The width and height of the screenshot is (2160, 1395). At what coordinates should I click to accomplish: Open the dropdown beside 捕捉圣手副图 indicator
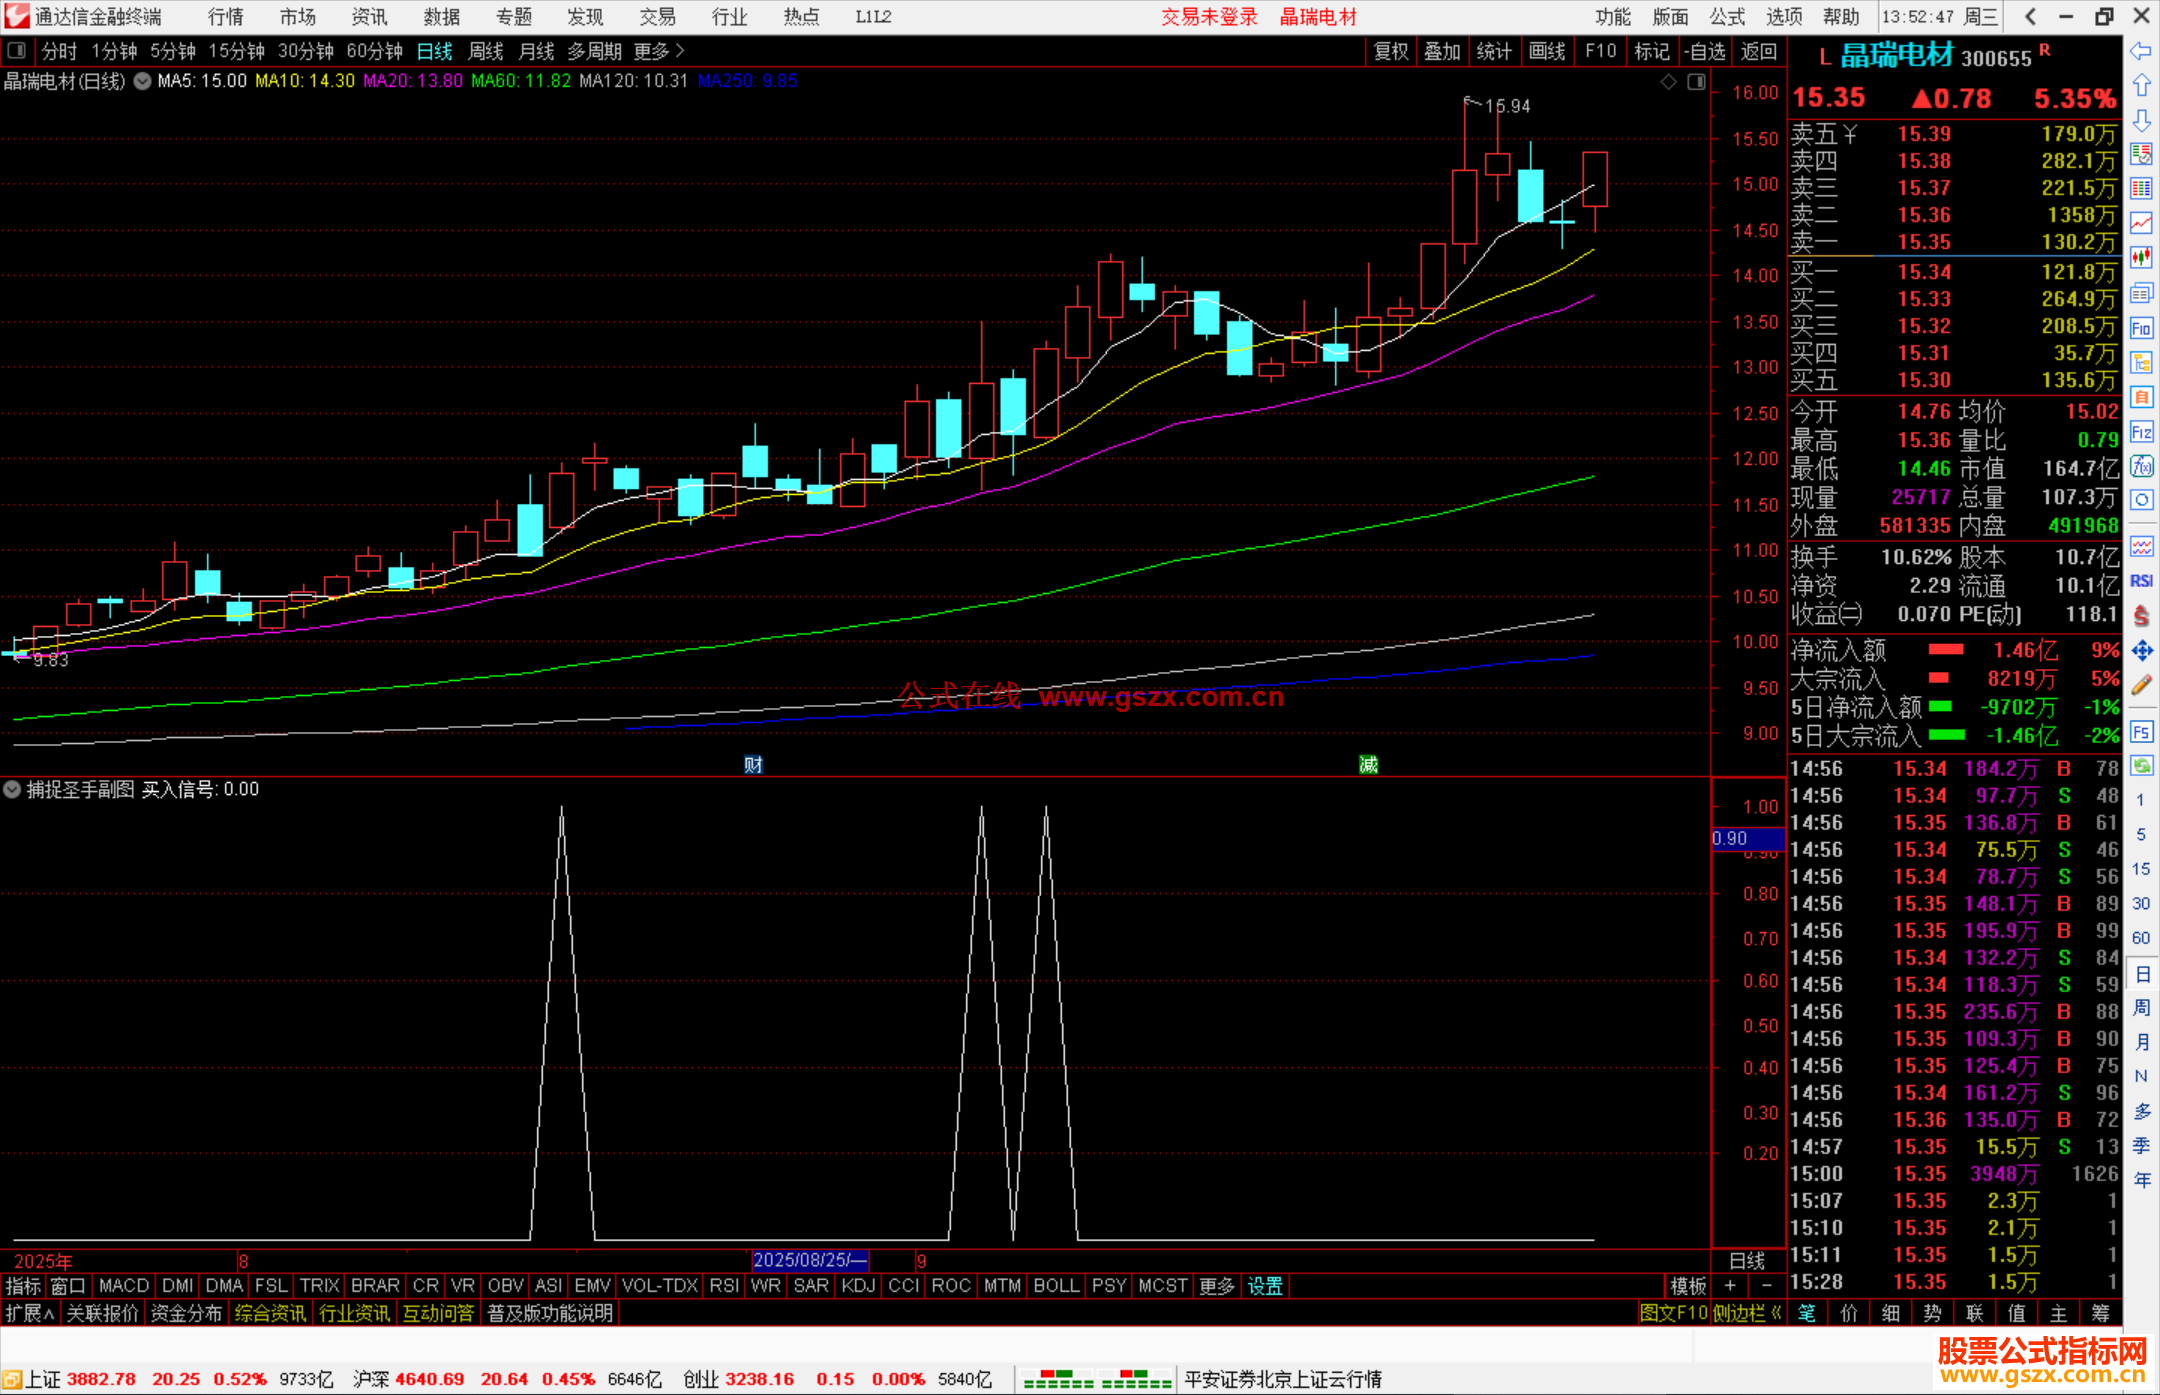point(12,789)
